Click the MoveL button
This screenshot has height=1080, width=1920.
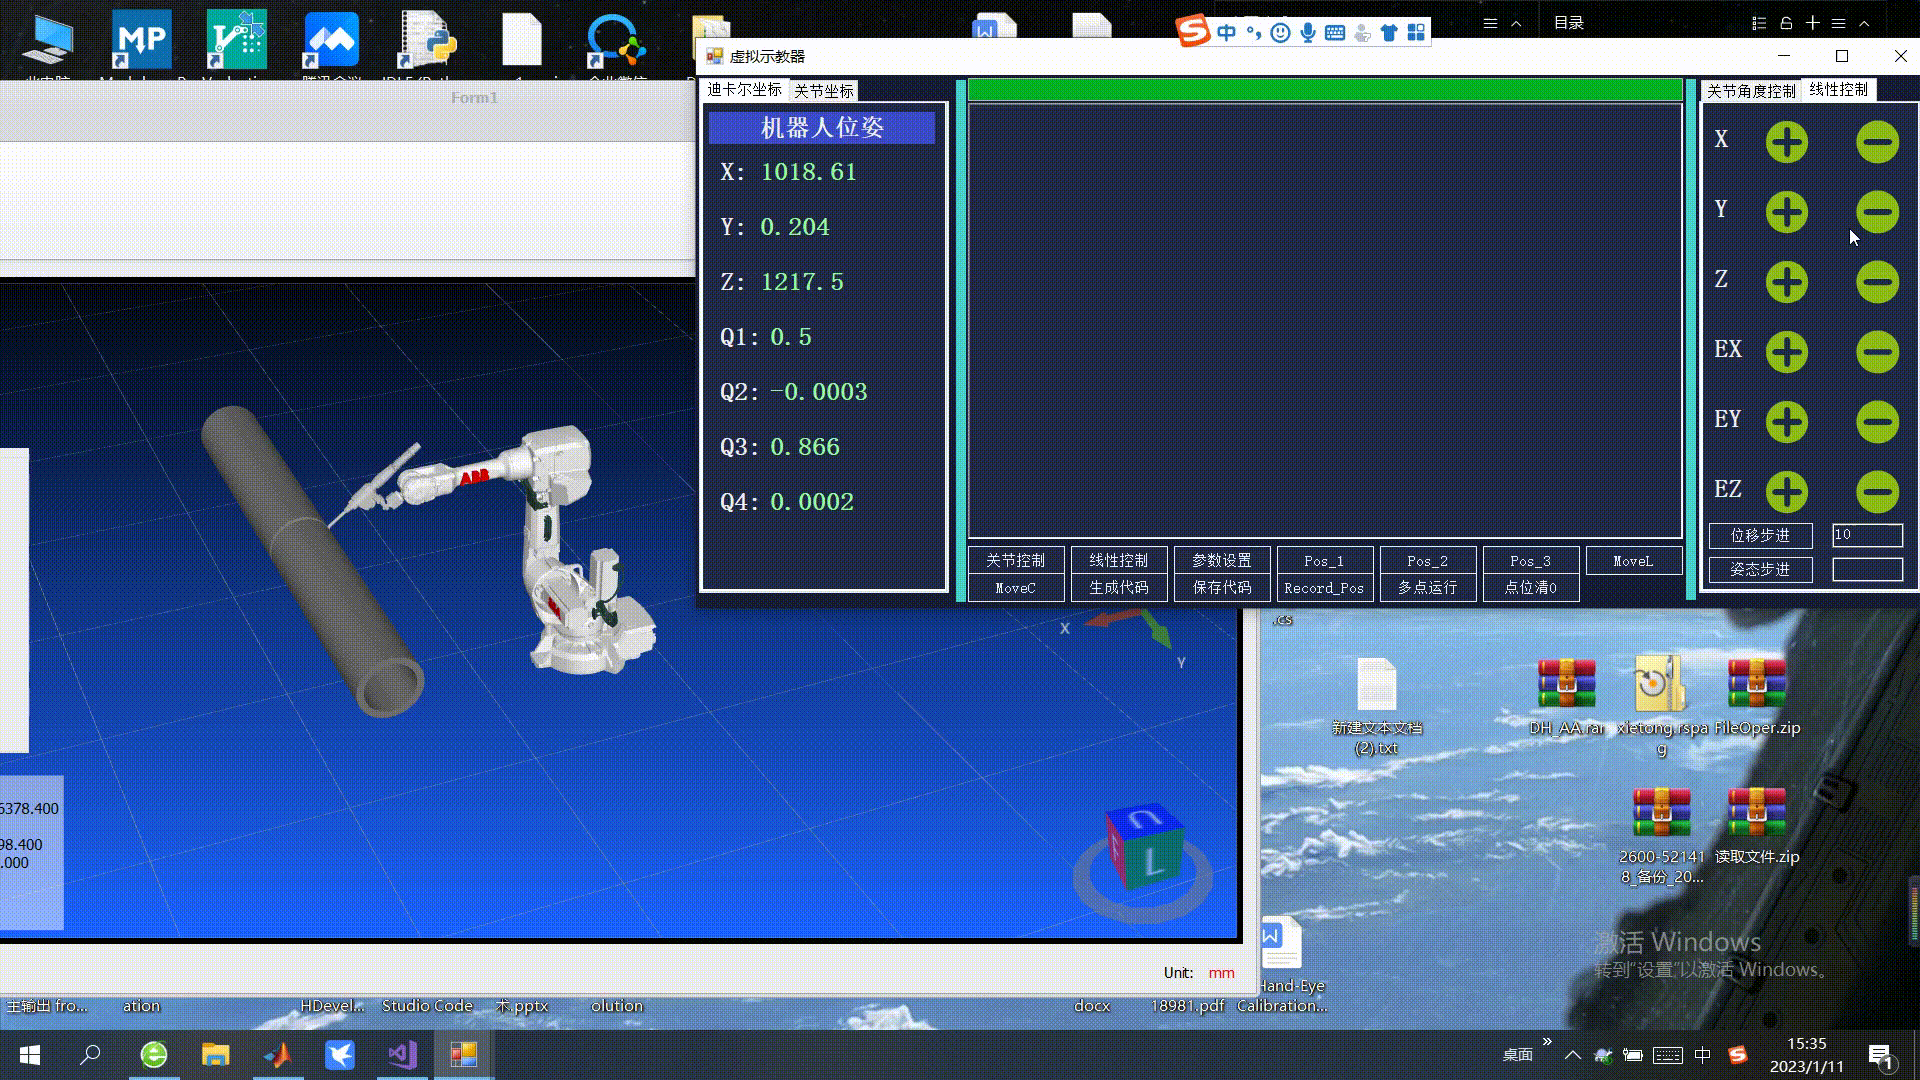(x=1632, y=561)
